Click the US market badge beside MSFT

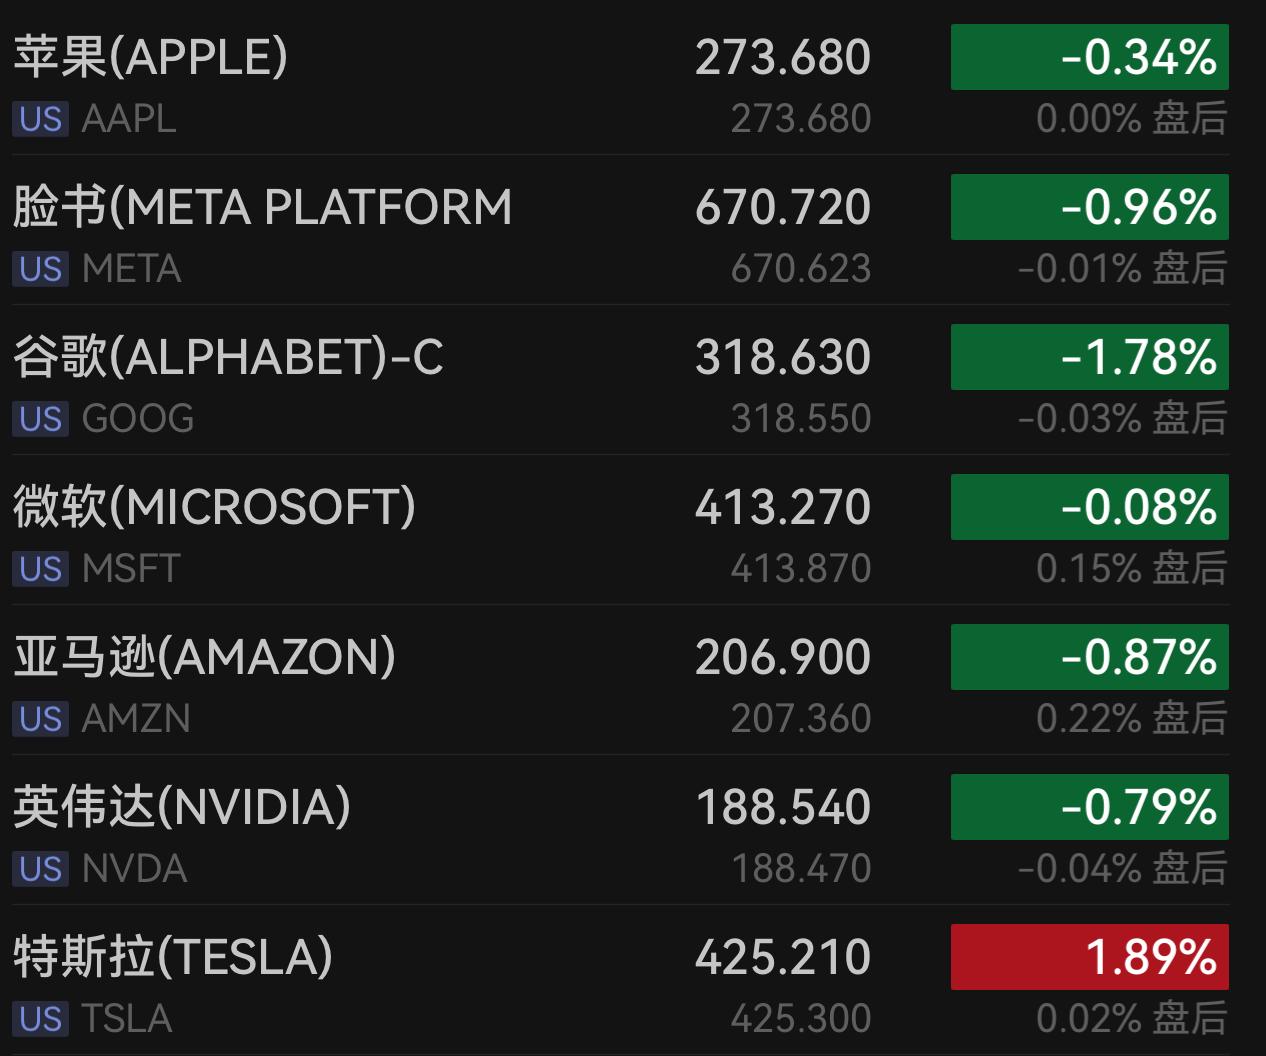40,569
